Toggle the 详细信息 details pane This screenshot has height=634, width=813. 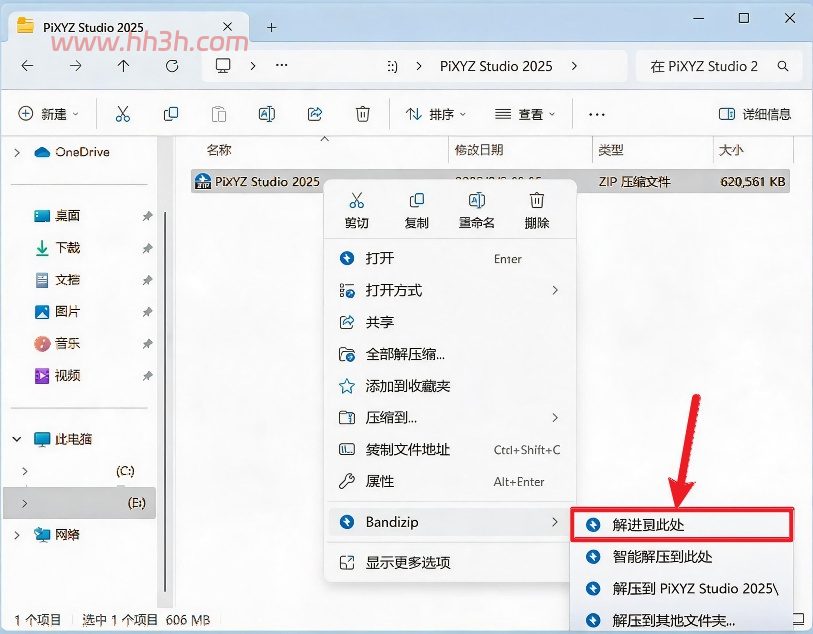(754, 114)
